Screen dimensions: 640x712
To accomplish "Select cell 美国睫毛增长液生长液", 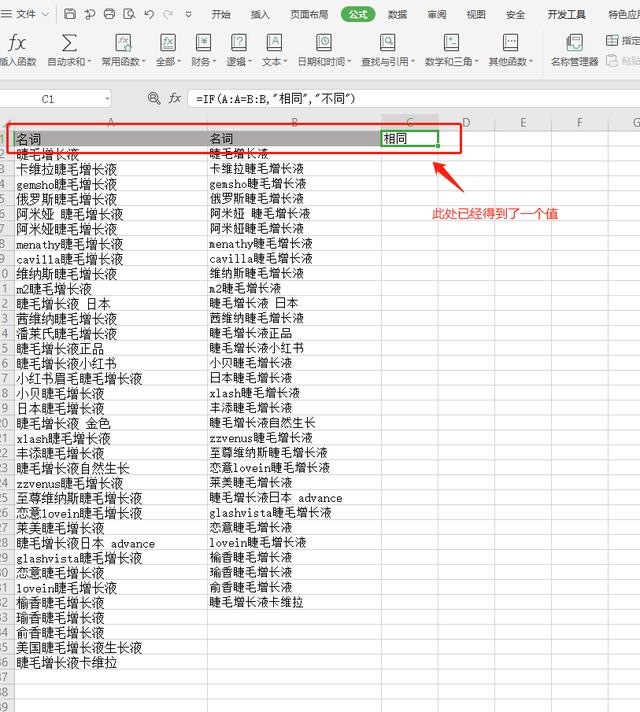I will coord(111,648).
